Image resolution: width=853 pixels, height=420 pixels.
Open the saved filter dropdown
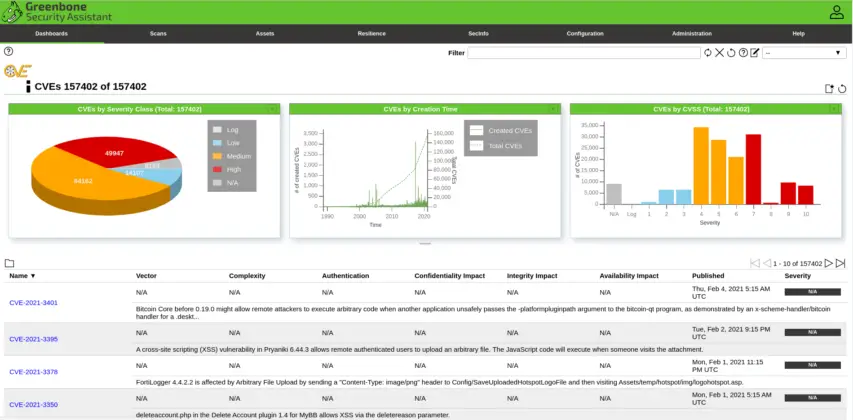pos(804,53)
